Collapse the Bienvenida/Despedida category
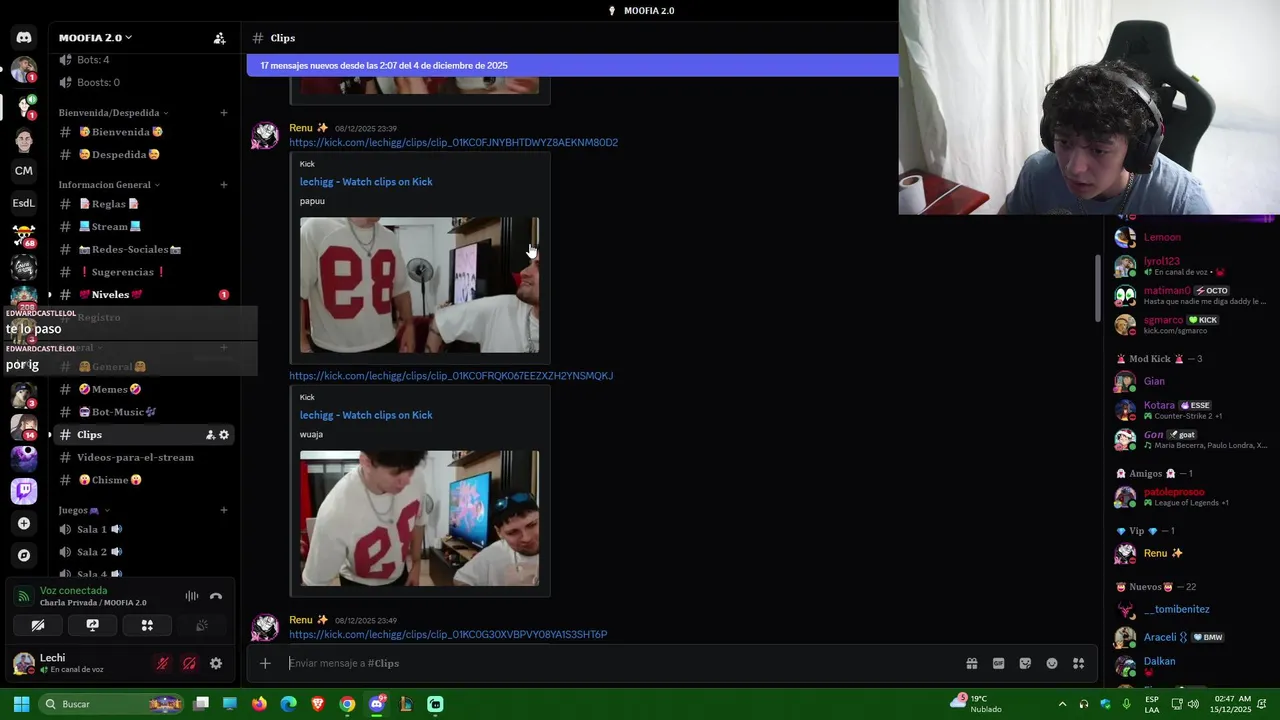The image size is (1280, 720). pos(114,113)
